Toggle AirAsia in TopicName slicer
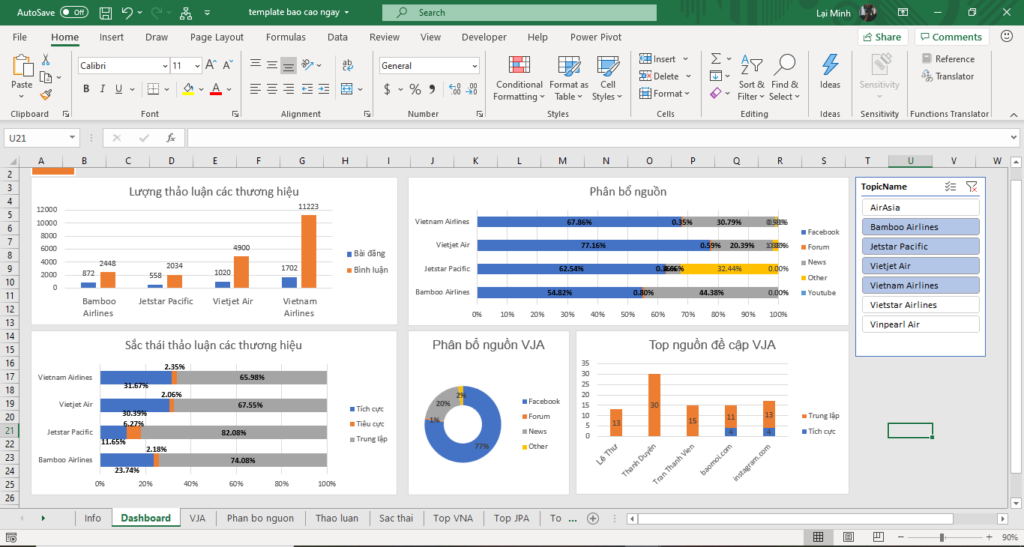1024x547 pixels. click(x=920, y=208)
